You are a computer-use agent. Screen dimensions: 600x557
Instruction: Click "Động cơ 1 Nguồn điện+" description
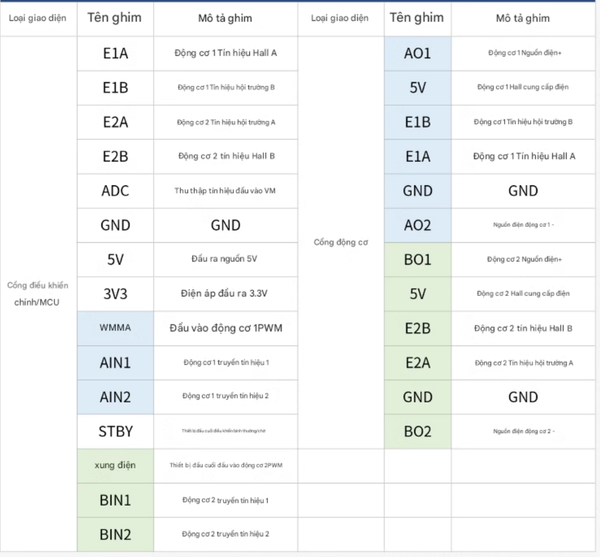point(524,54)
